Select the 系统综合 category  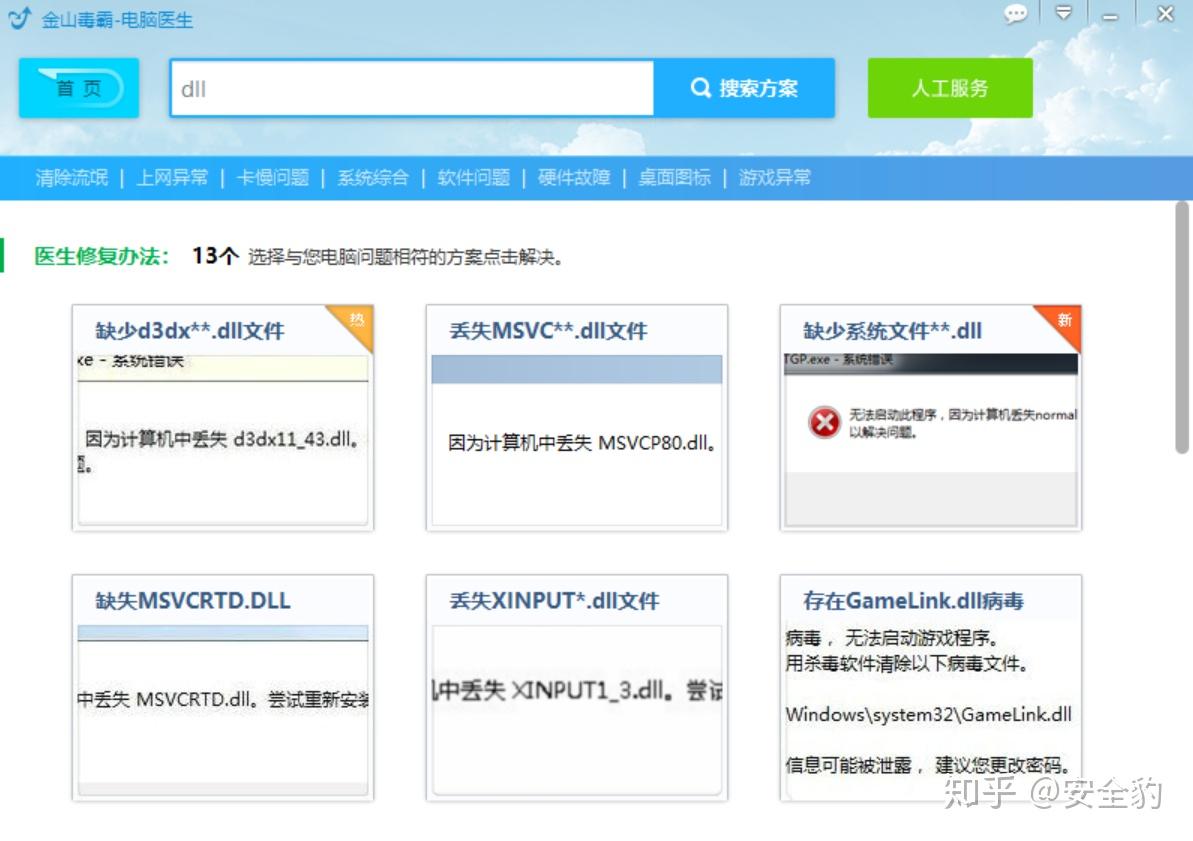373,178
